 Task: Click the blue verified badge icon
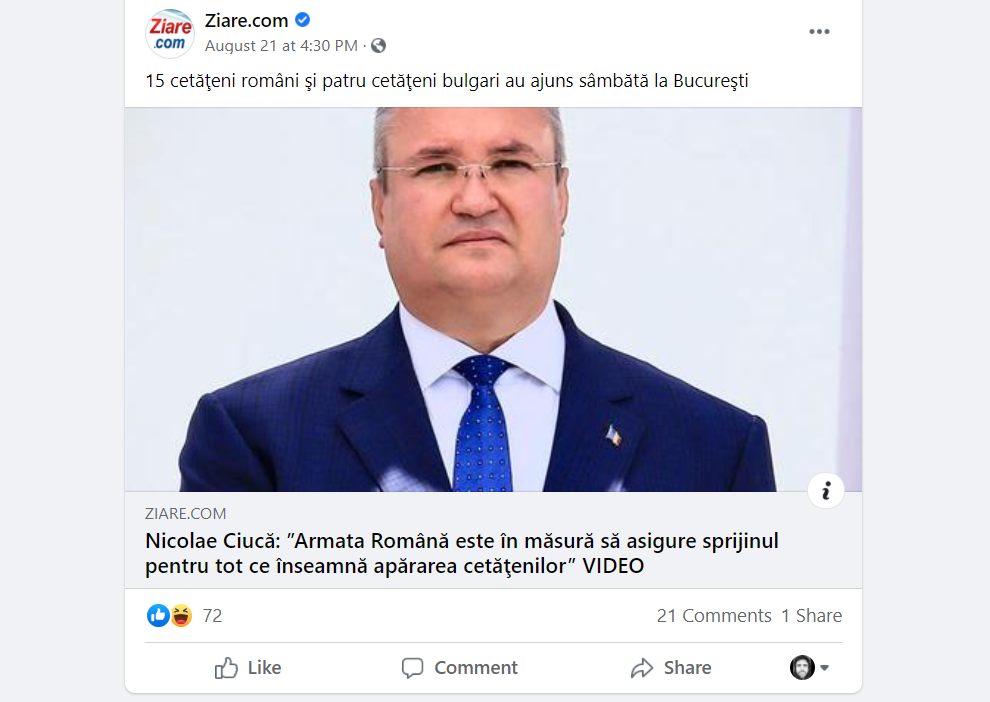303,20
